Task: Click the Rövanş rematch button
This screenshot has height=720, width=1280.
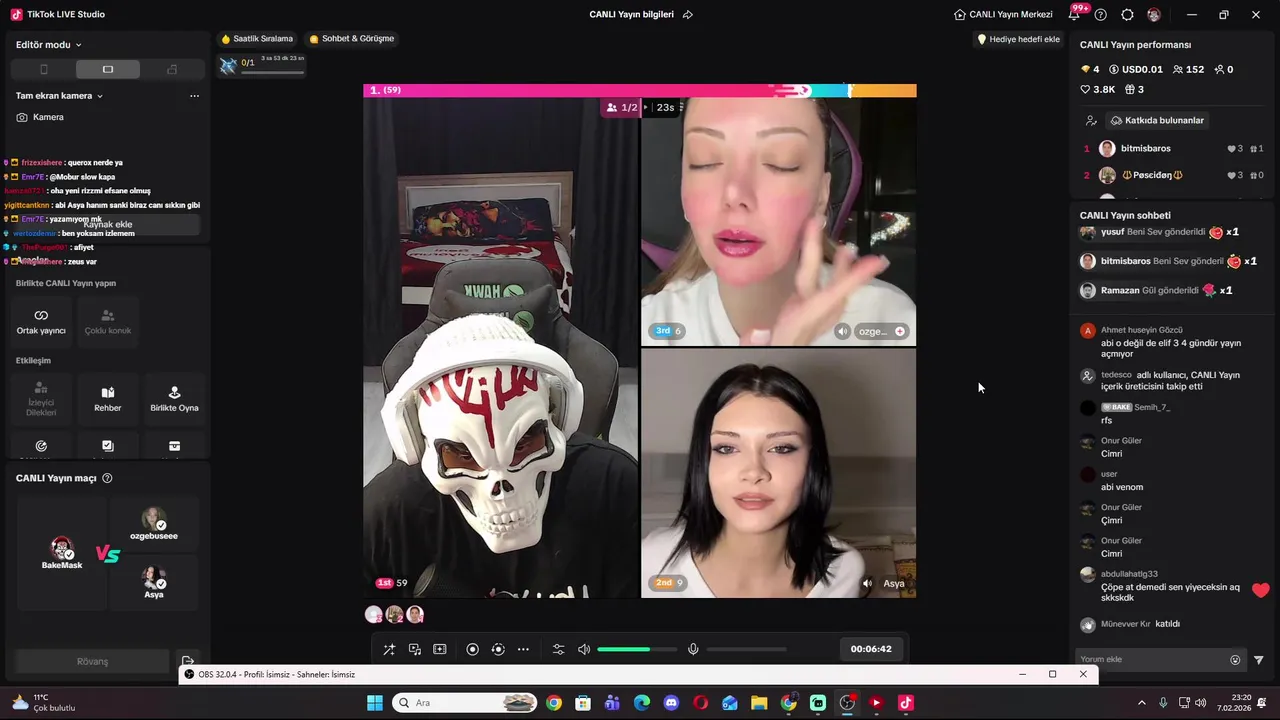Action: click(x=92, y=661)
